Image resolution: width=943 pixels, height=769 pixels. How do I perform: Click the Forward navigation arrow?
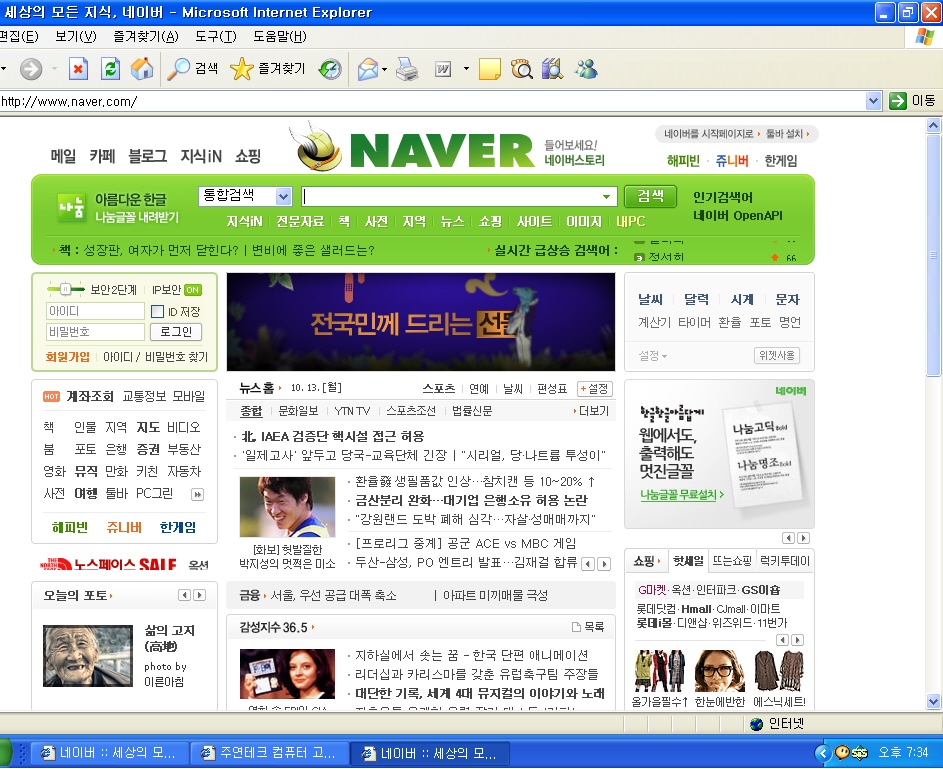31,69
